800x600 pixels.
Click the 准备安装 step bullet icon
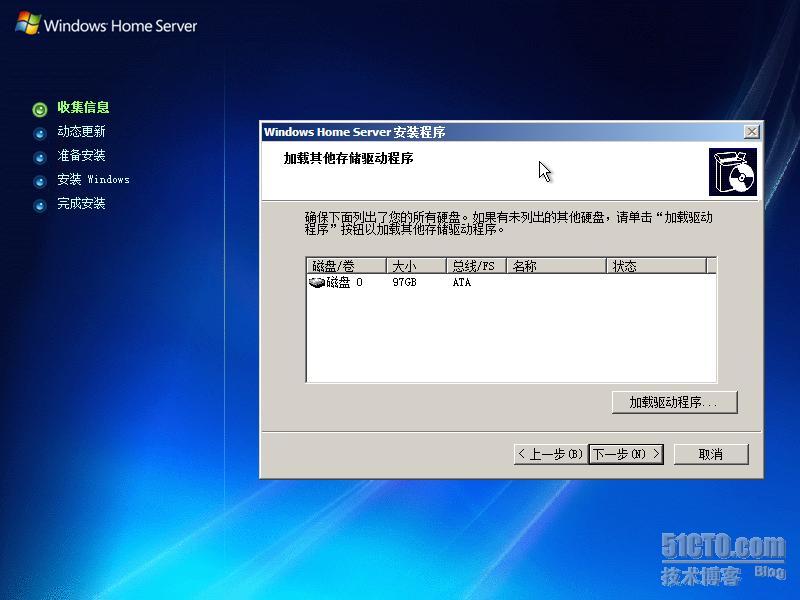click(x=40, y=158)
